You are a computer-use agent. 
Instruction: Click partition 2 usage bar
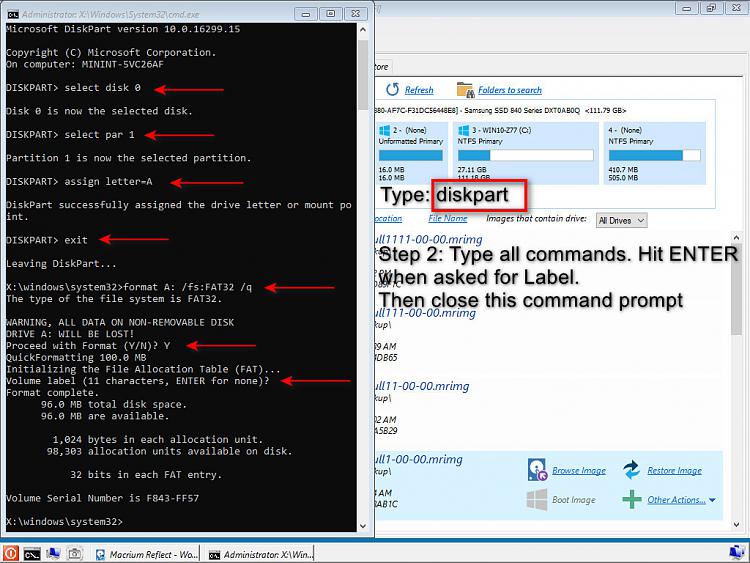pyautogui.click(x=410, y=155)
